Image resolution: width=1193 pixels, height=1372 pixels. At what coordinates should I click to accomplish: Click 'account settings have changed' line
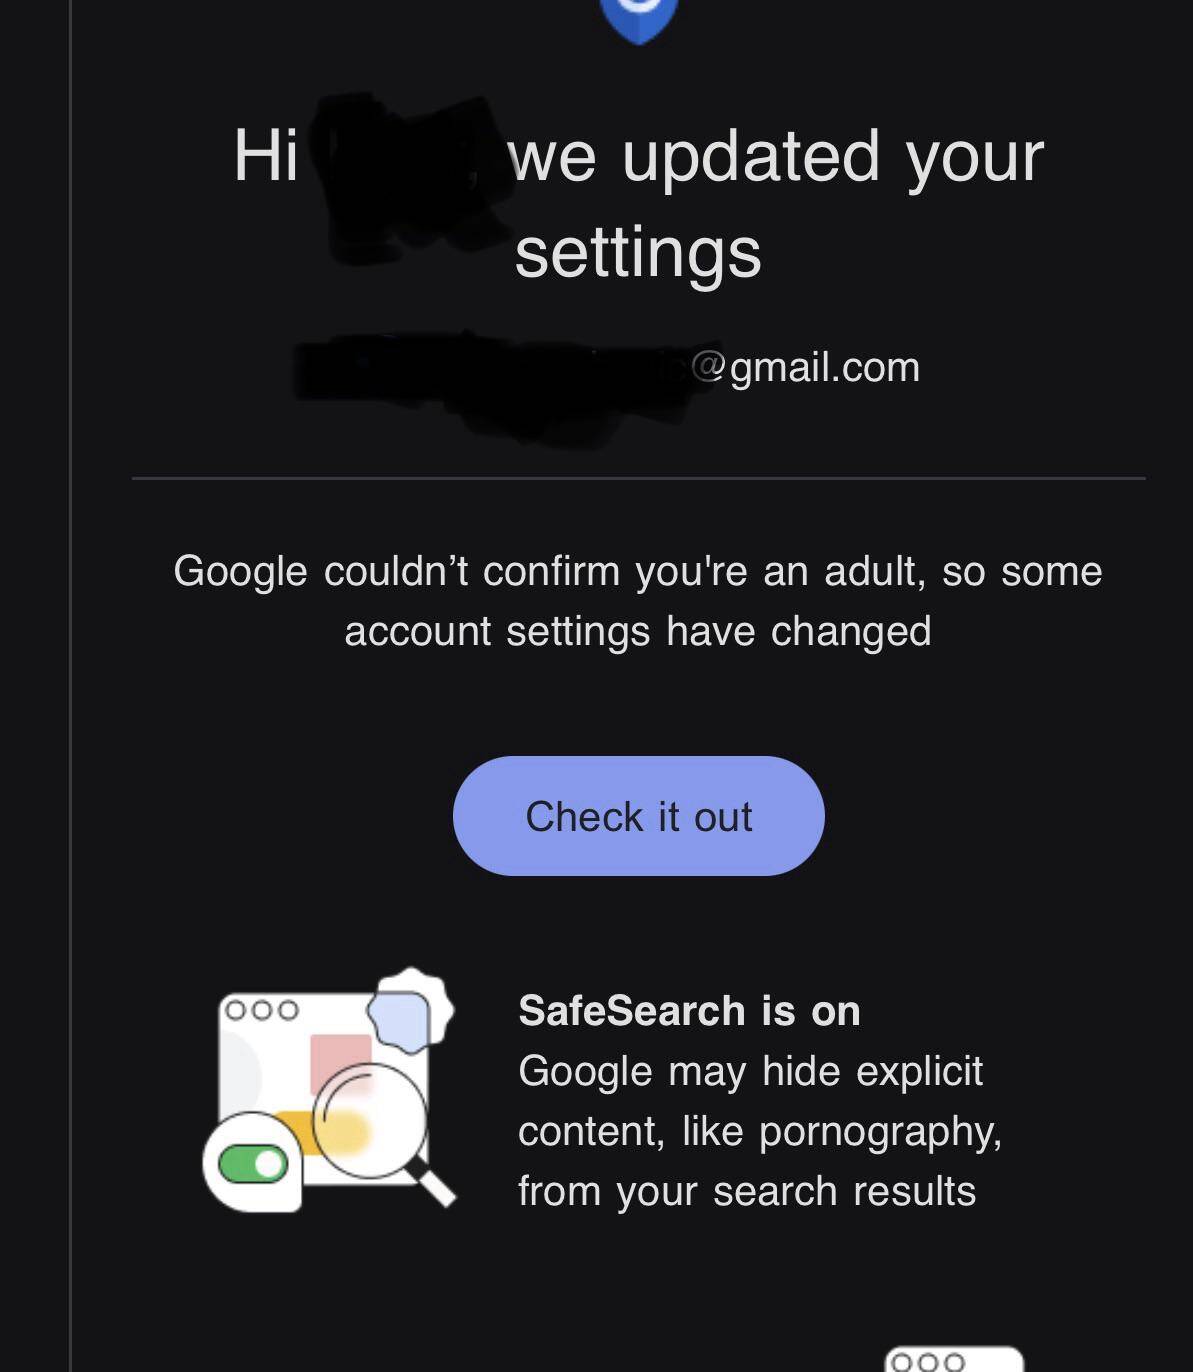coord(637,631)
